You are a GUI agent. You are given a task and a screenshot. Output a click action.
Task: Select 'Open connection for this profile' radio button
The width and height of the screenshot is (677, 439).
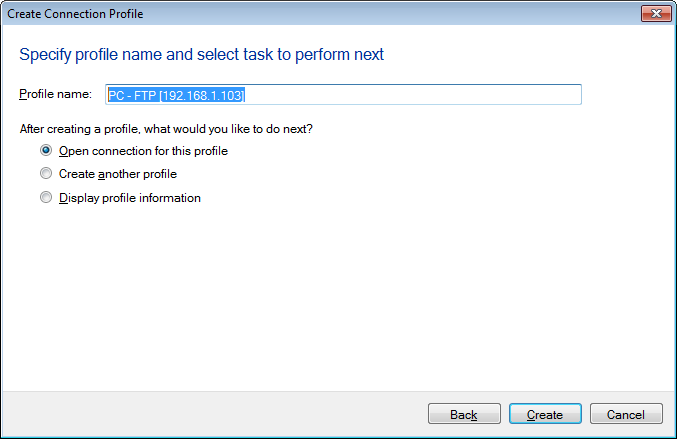click(46, 151)
